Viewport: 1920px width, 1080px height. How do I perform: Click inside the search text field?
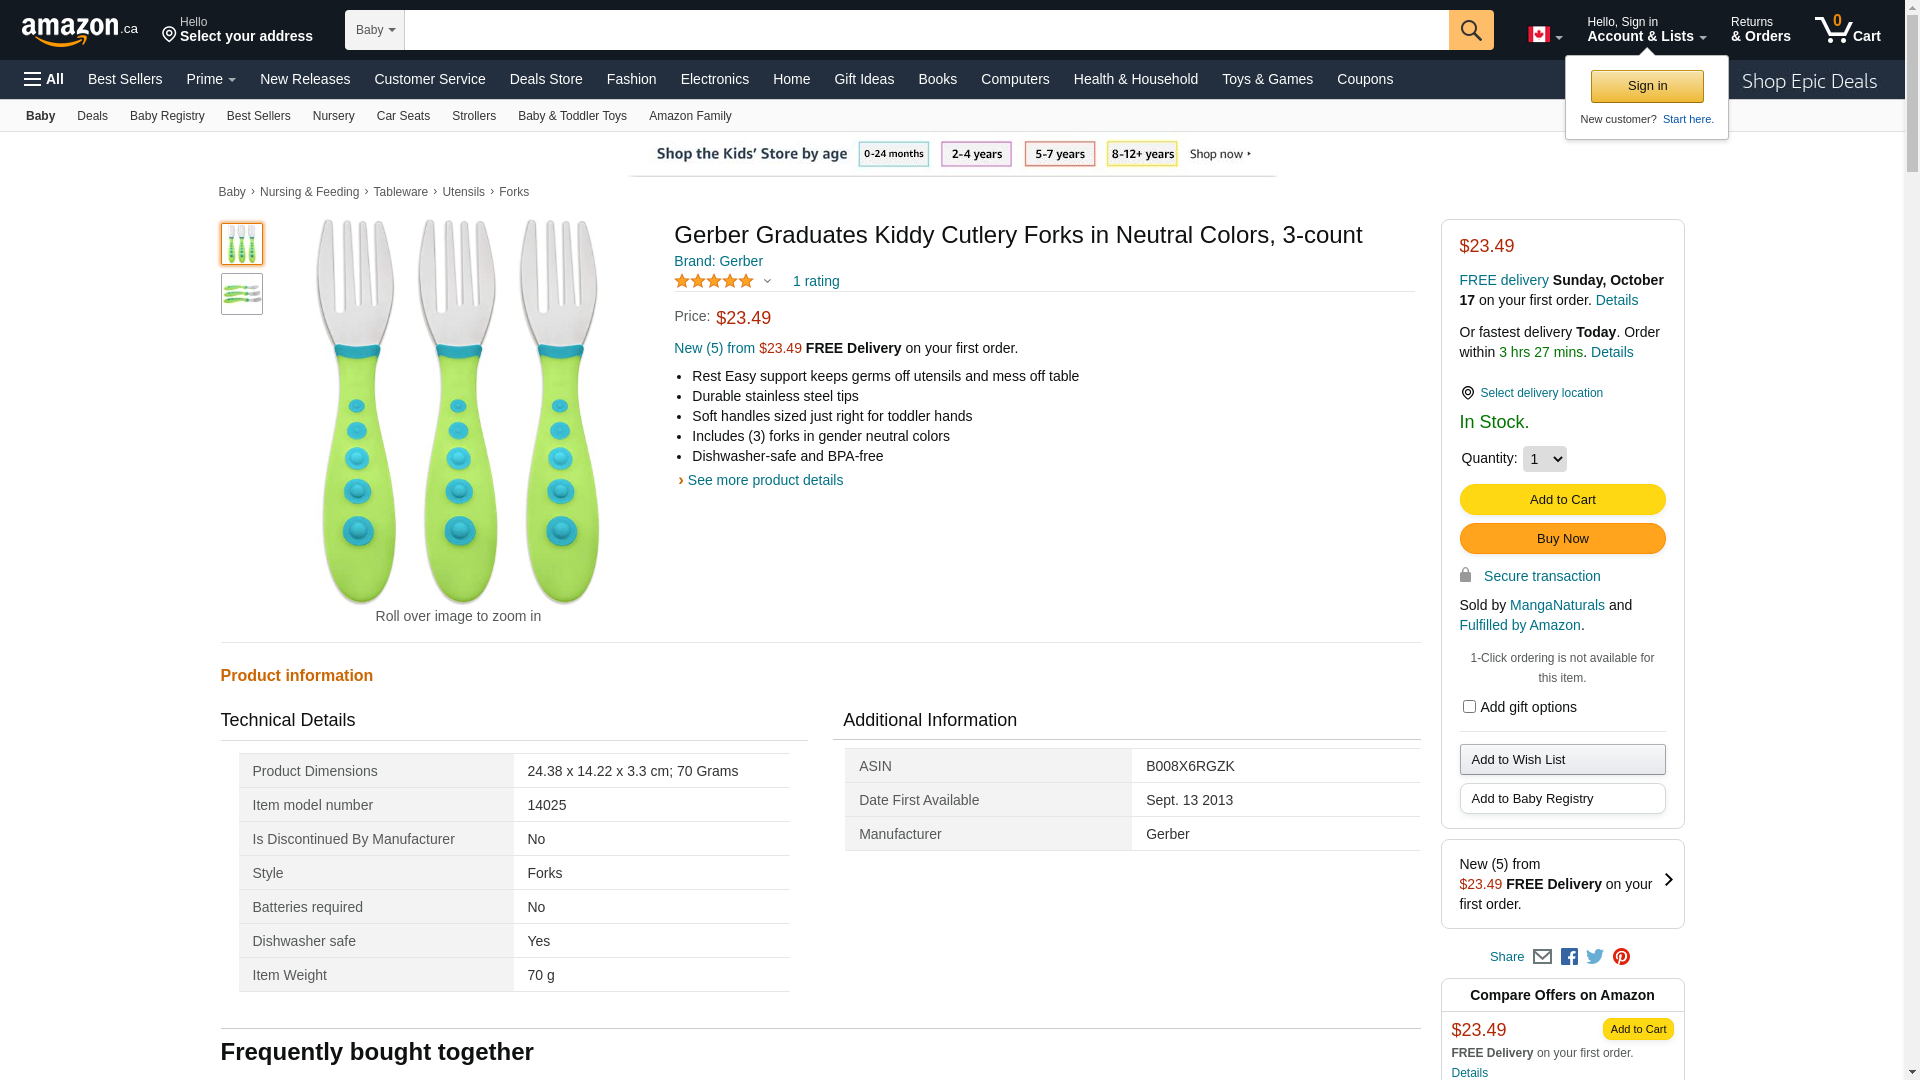926,30
